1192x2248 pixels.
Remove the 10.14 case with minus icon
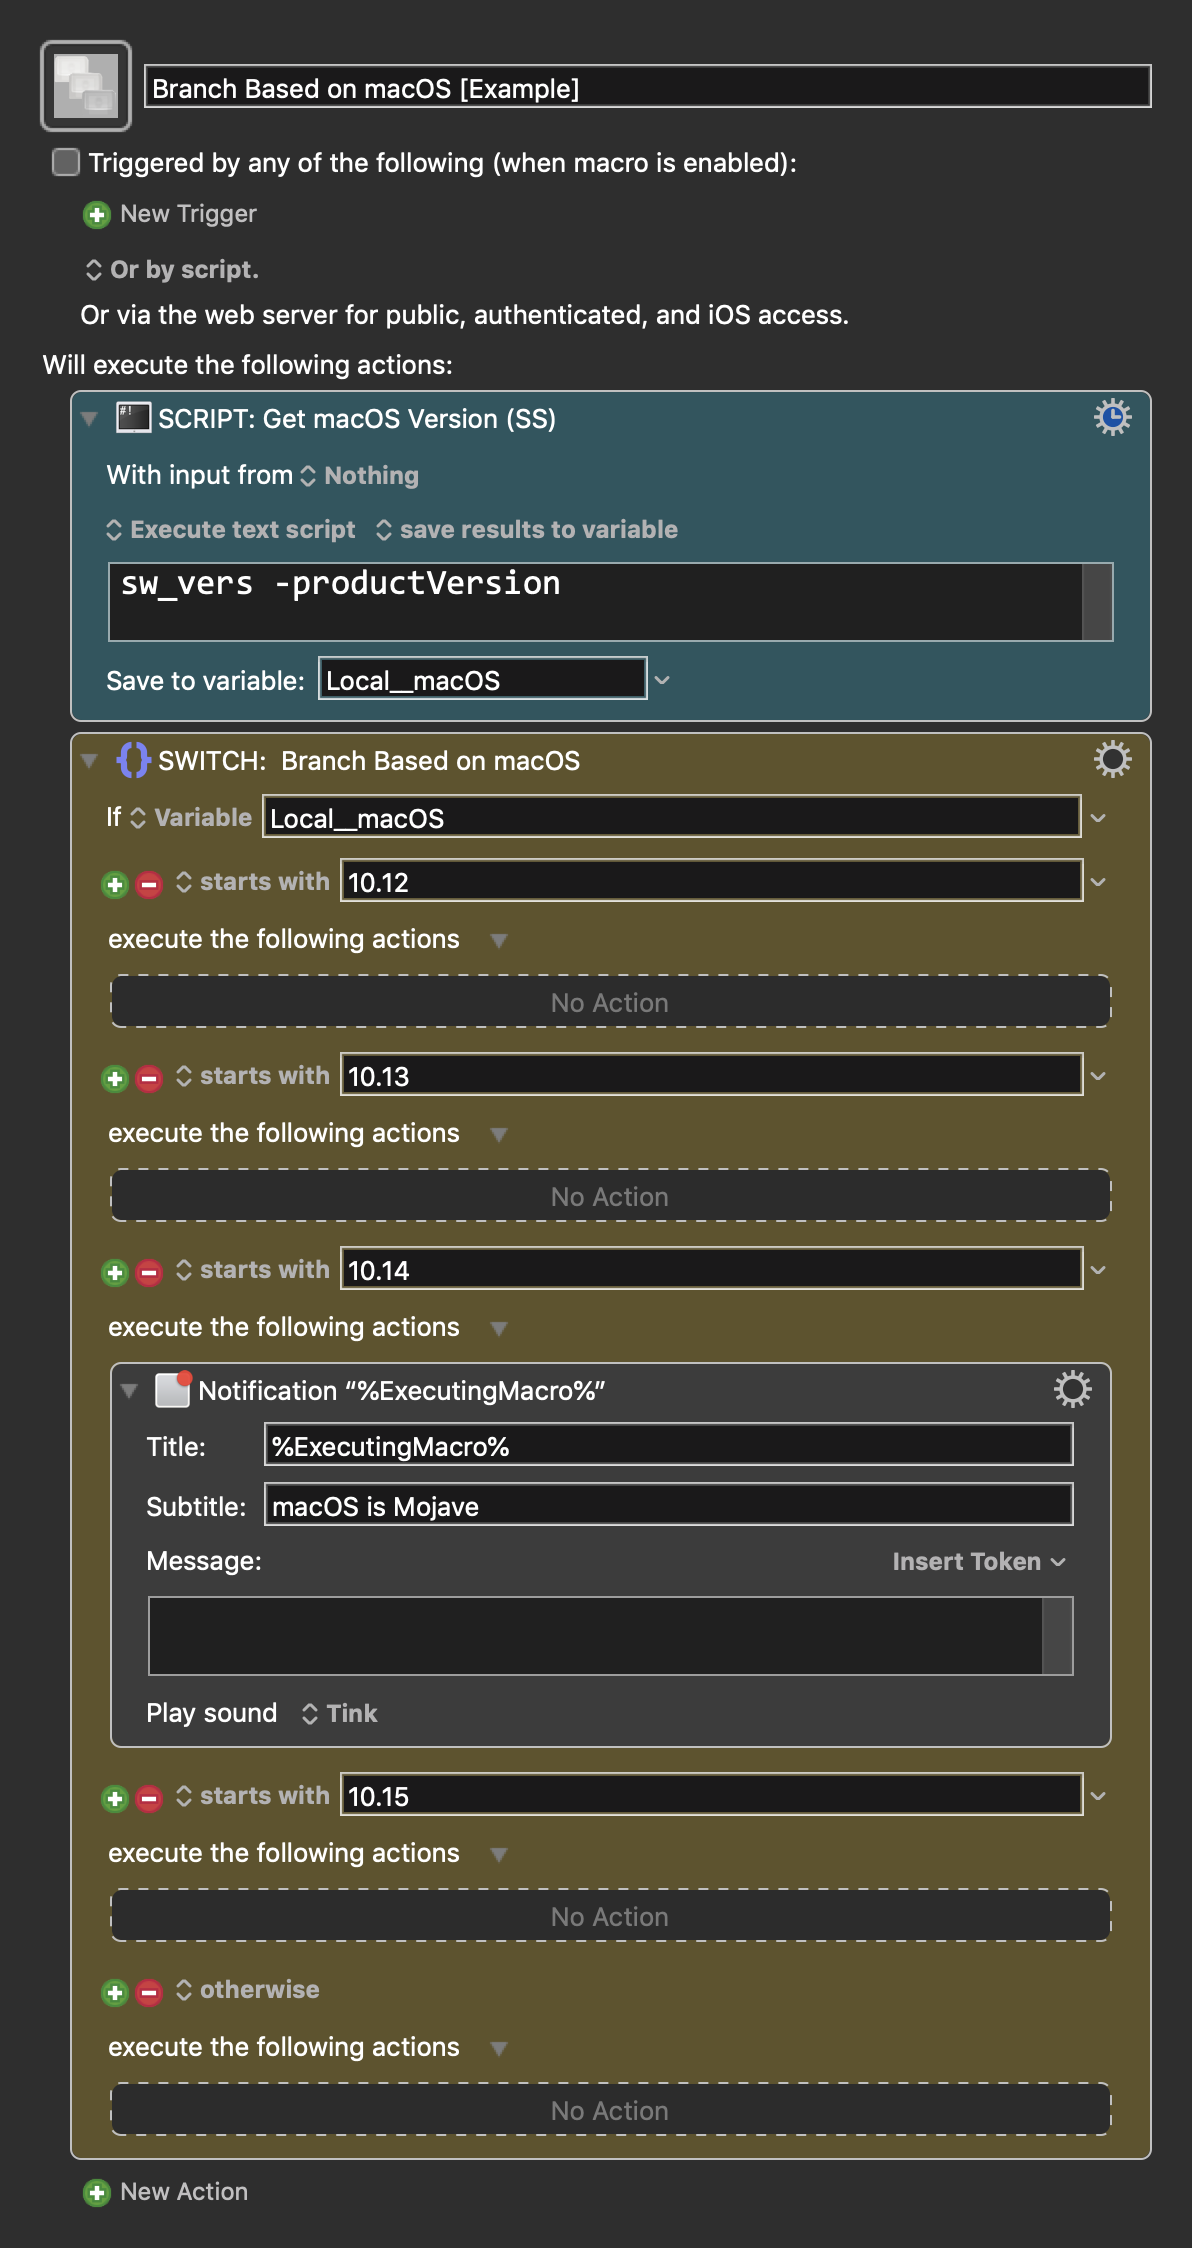149,1272
